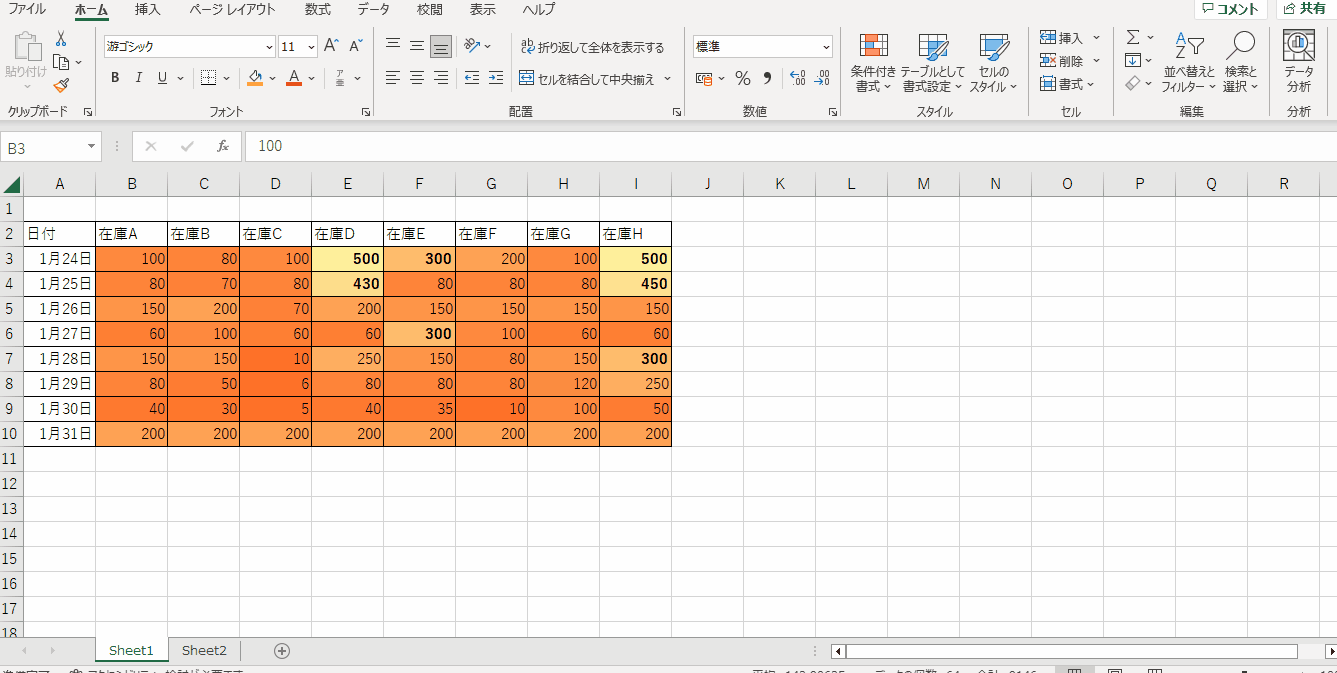Click the コメント button
The width and height of the screenshot is (1337, 673).
[1231, 9]
